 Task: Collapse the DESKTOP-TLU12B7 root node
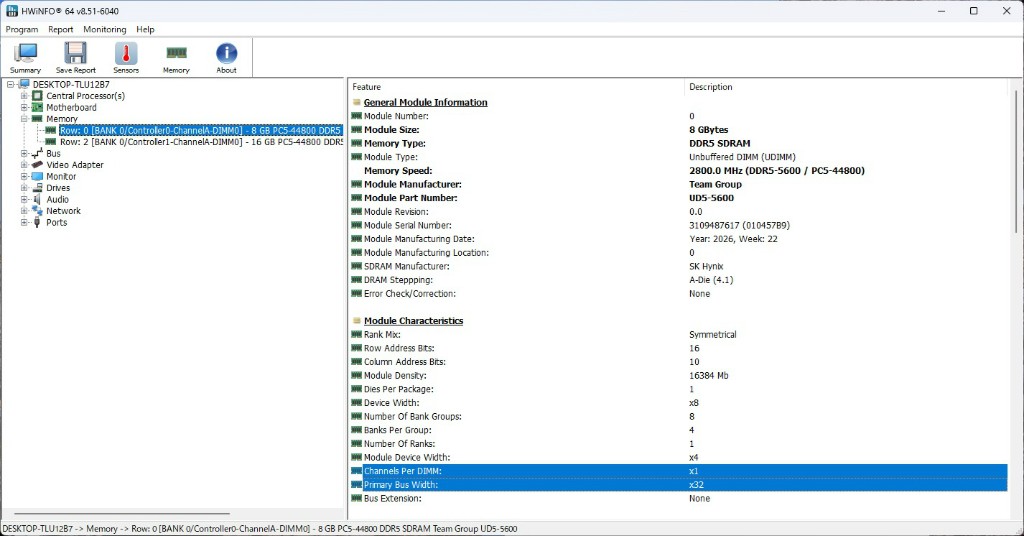tap(10, 84)
